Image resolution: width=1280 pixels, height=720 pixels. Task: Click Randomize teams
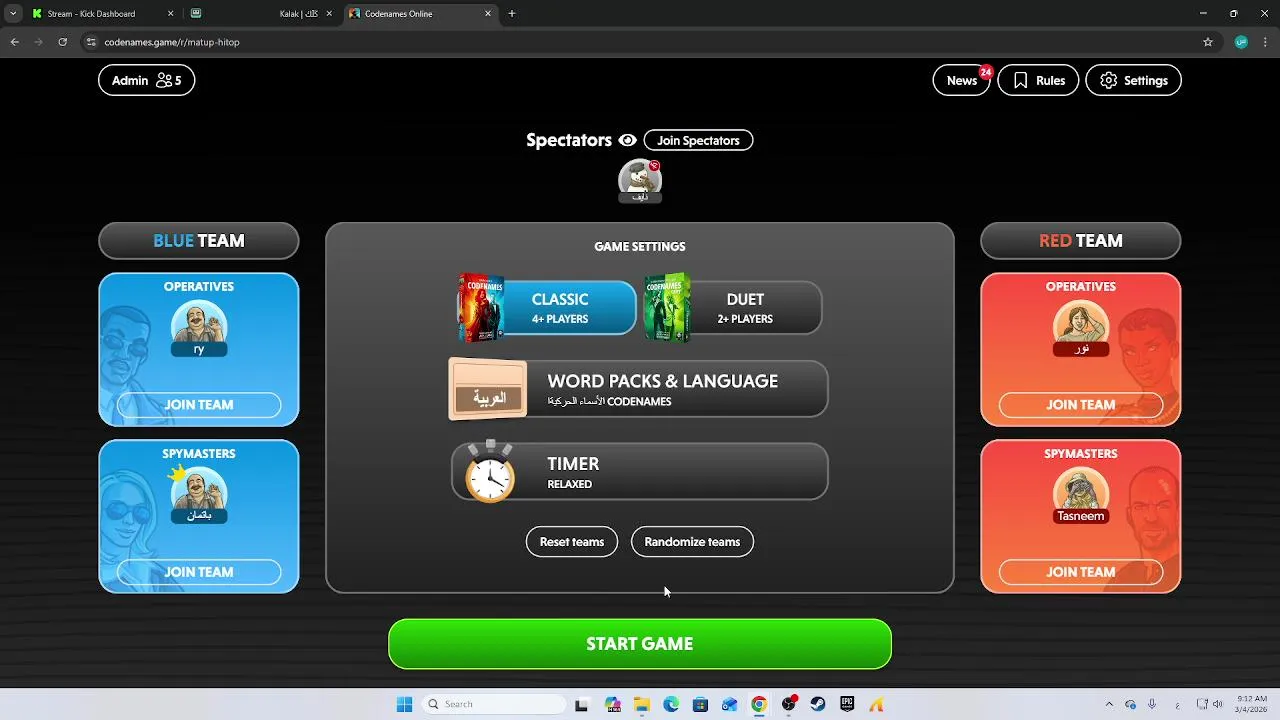pyautogui.click(x=692, y=542)
